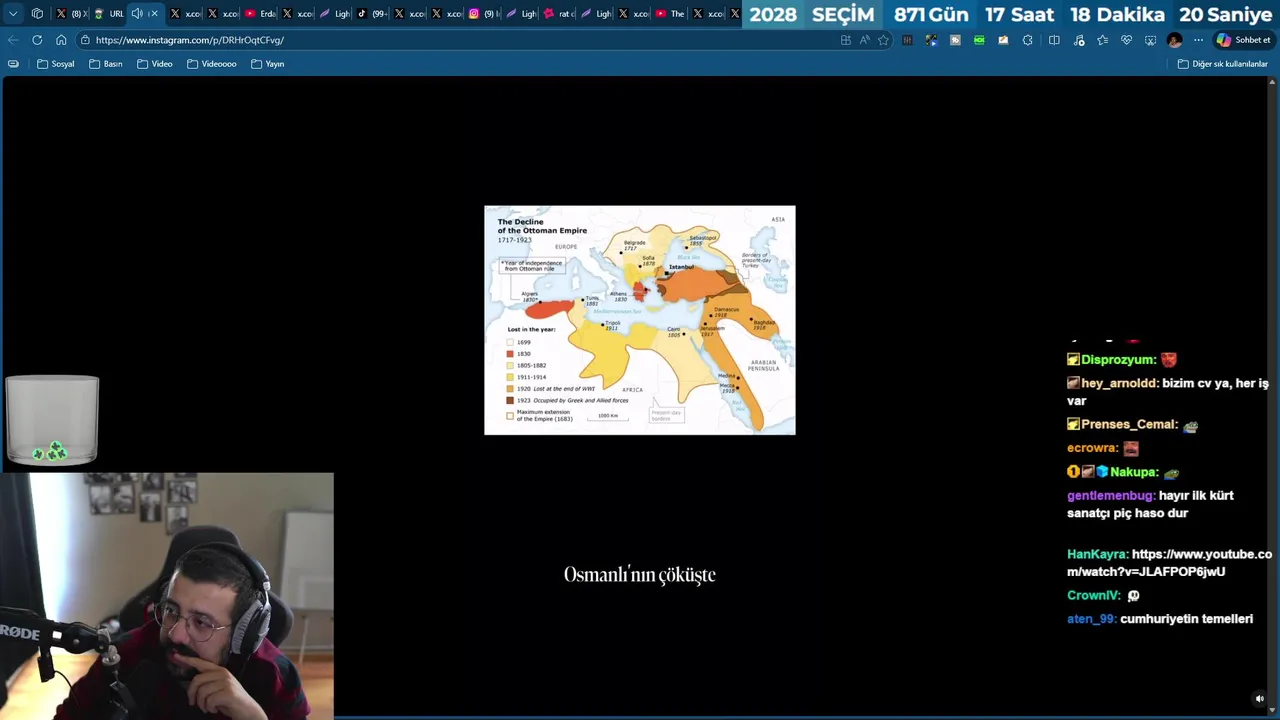Screen dimensions: 1280x720
Task: Click the username Disprozyum in chat
Action: click(1118, 360)
